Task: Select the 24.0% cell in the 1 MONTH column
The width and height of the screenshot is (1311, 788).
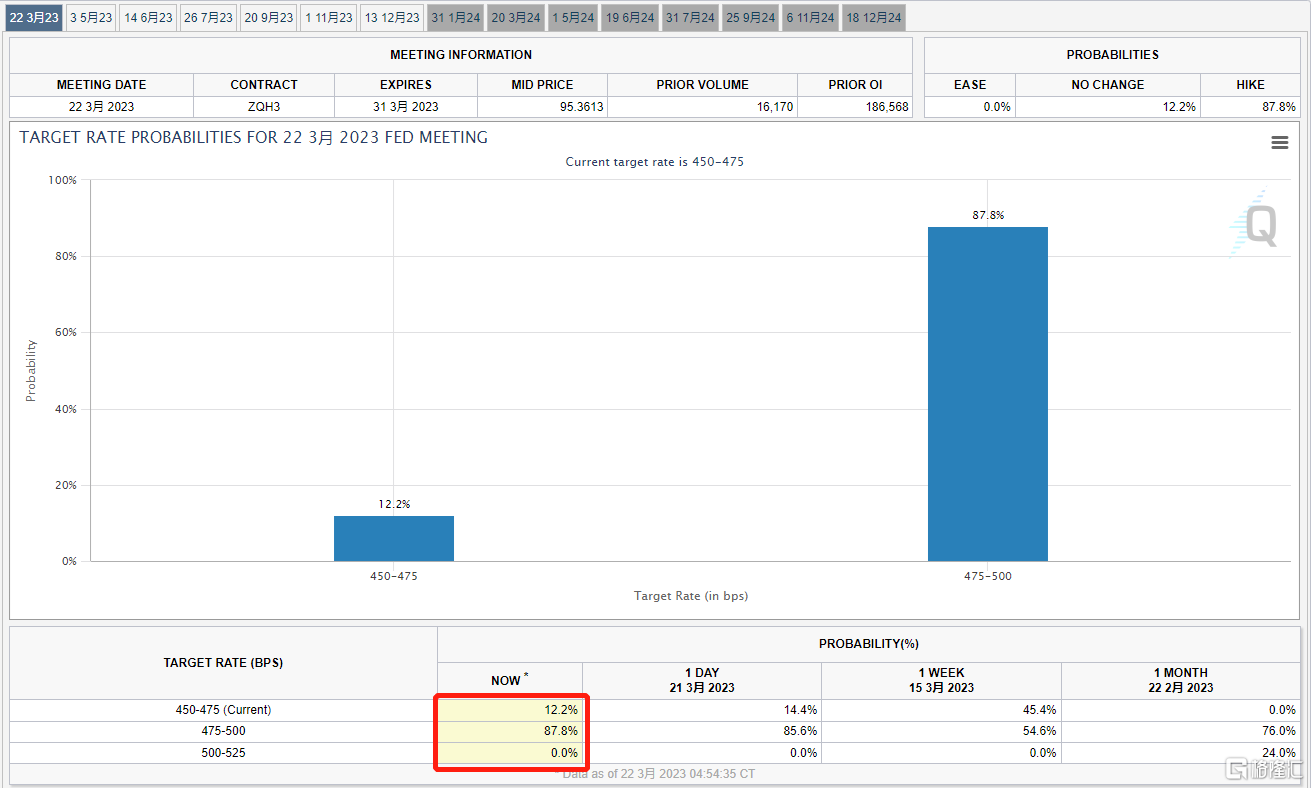Action: [1181, 752]
